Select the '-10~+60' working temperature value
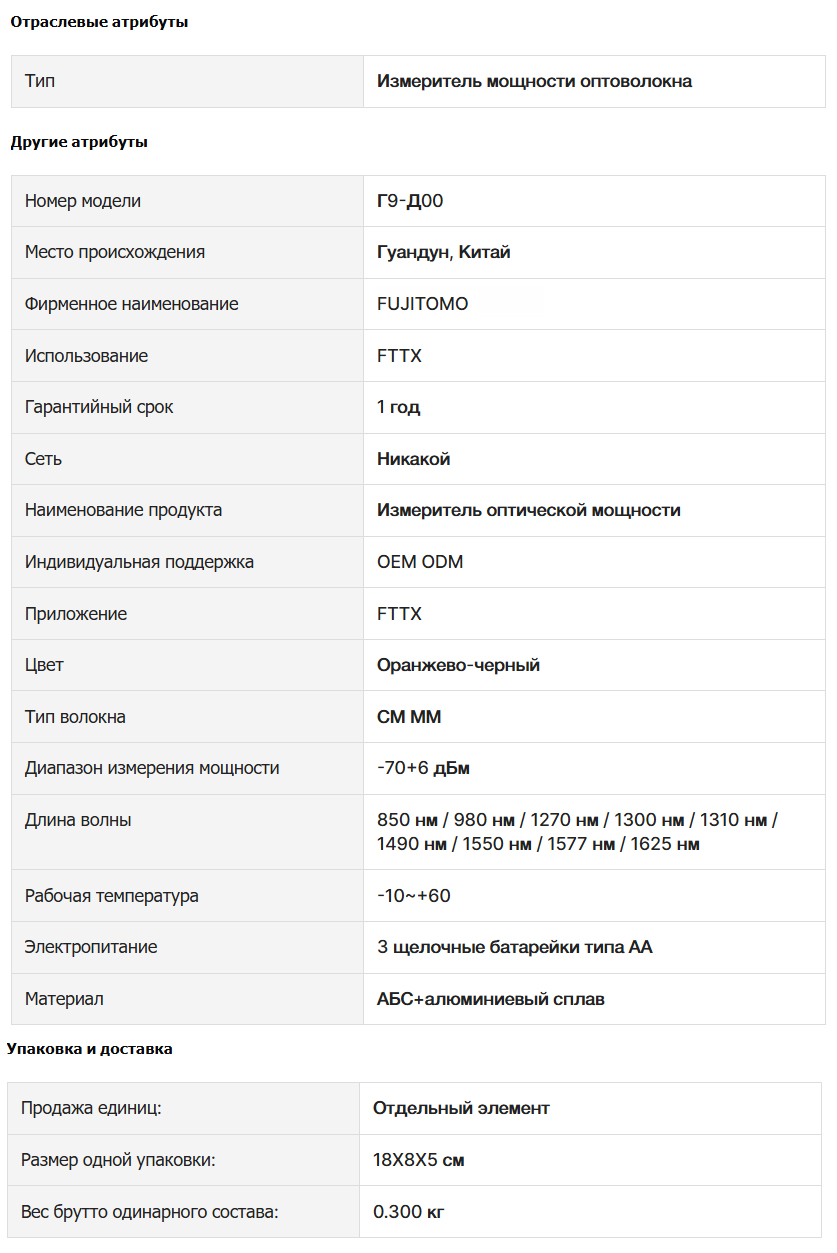837x1253 pixels. 414,896
